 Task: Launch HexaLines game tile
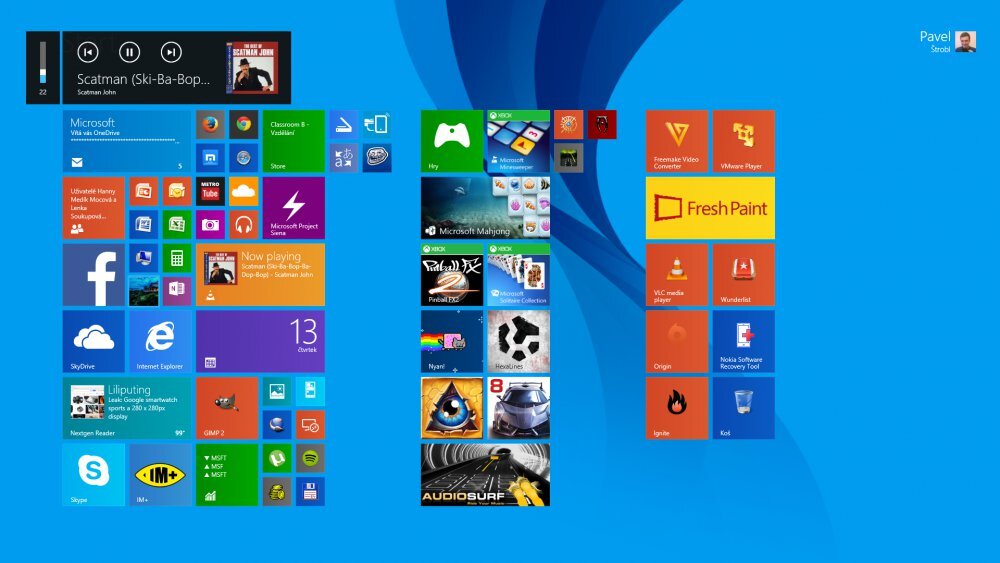pos(518,341)
